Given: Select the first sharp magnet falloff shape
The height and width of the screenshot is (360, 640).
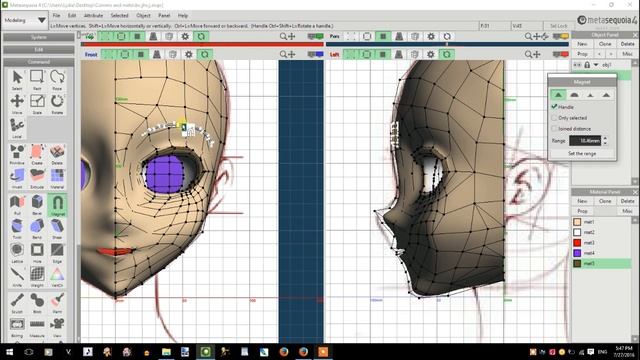Looking at the screenshot, I should (558, 95).
